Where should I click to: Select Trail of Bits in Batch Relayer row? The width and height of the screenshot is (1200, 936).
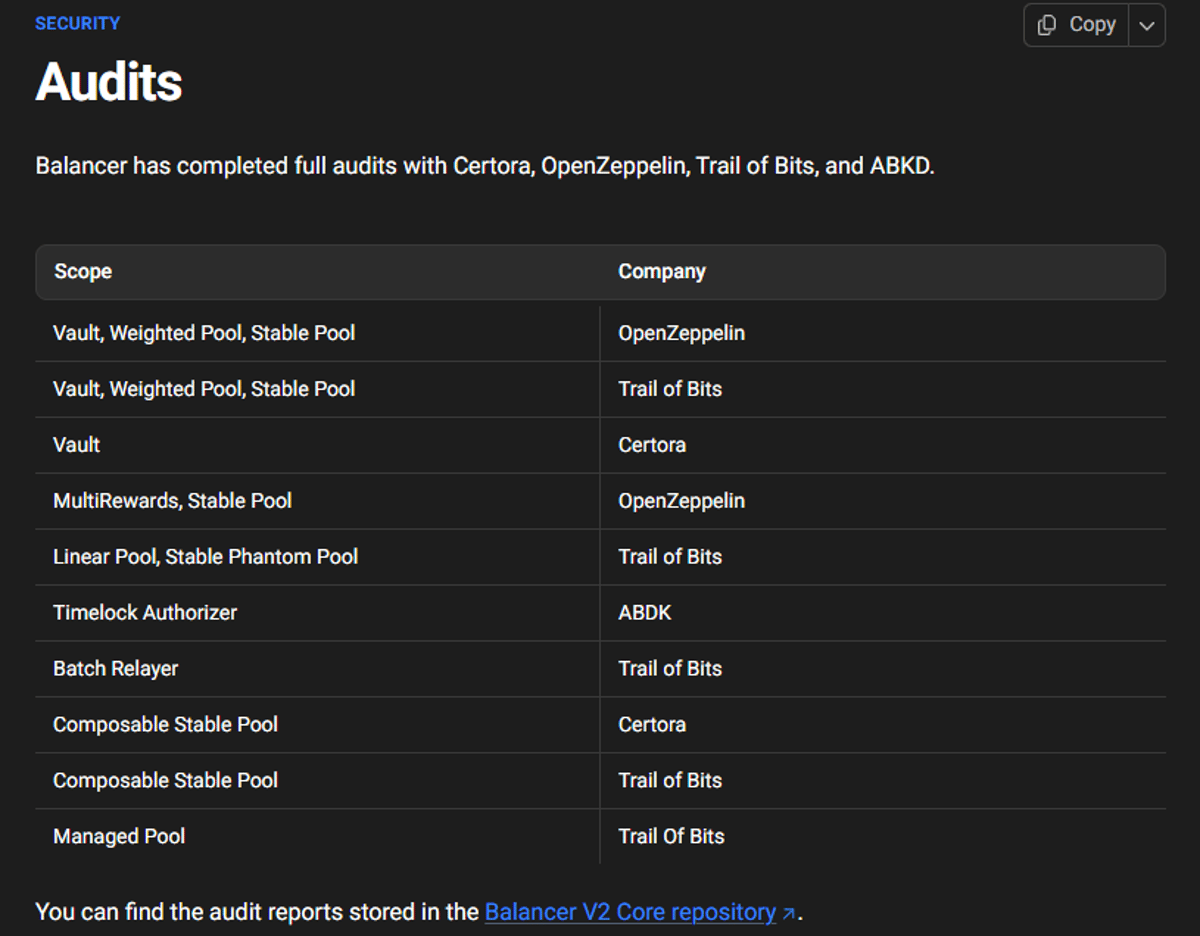click(x=670, y=669)
